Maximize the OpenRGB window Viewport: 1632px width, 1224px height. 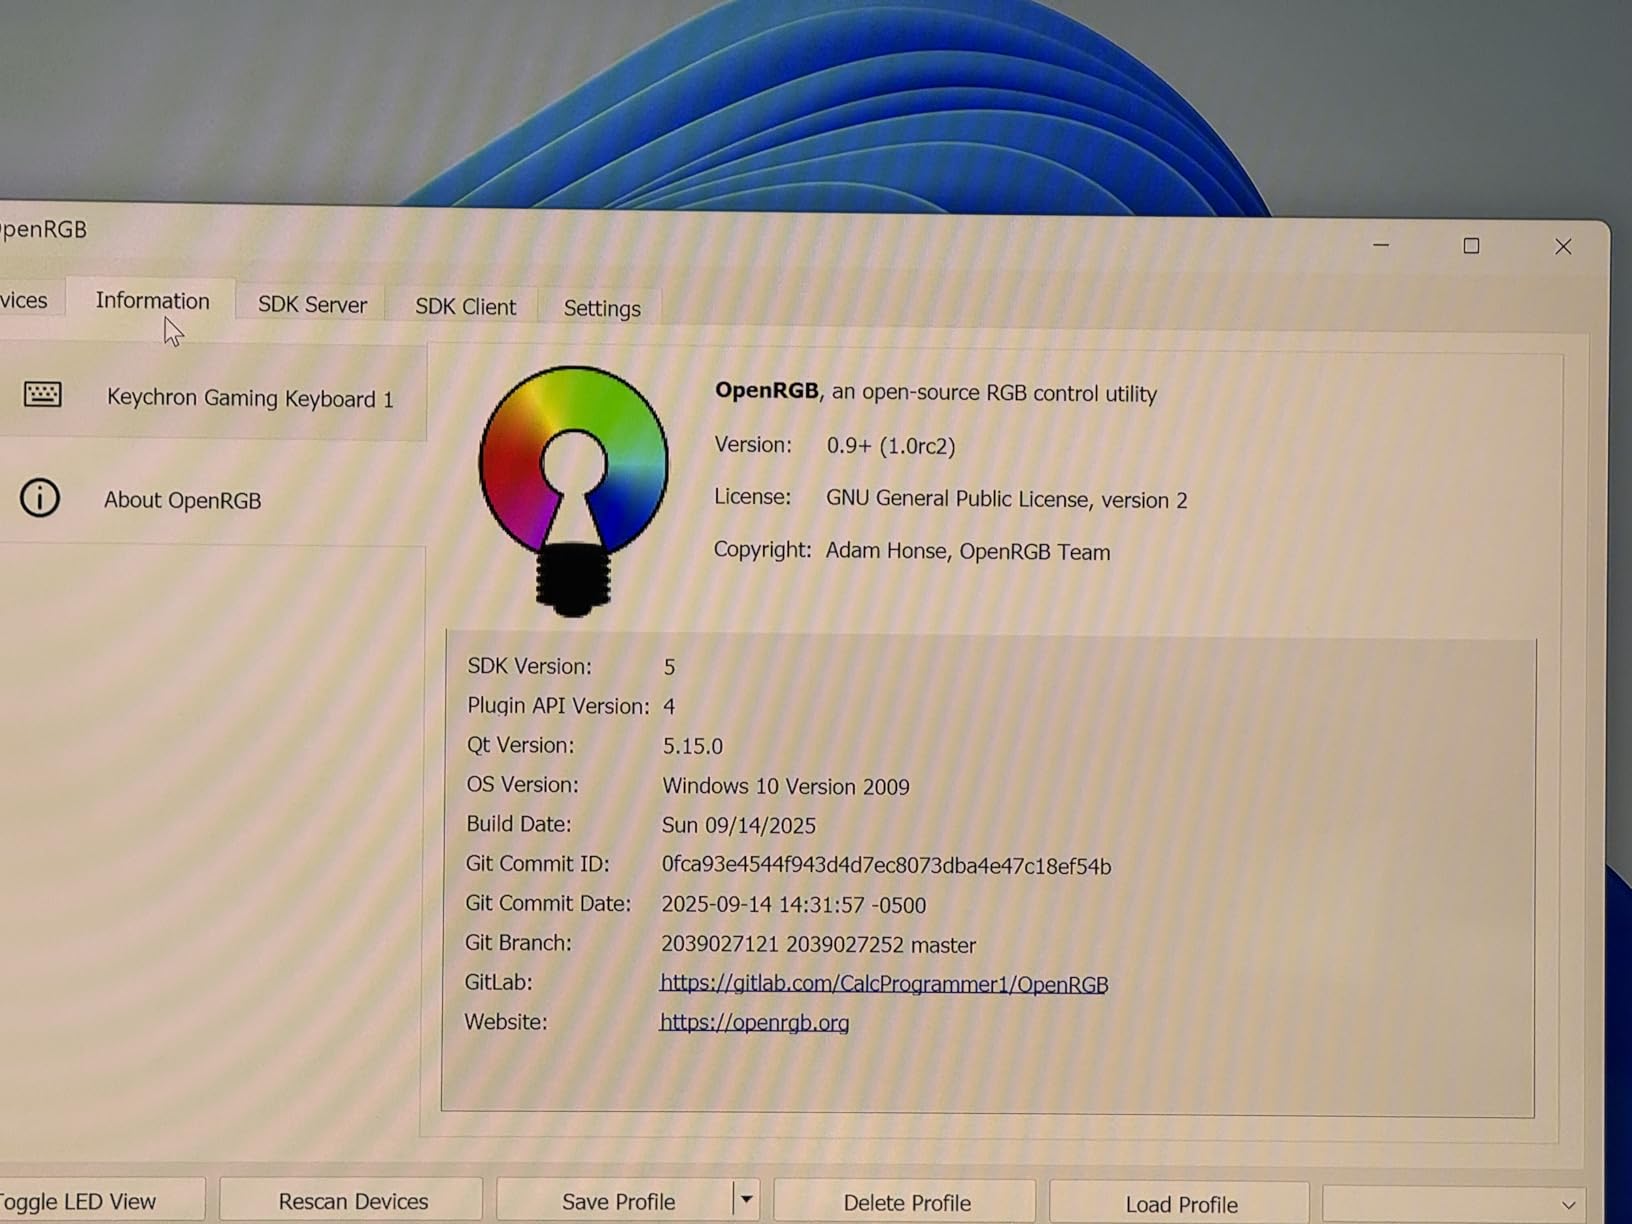tap(1471, 246)
